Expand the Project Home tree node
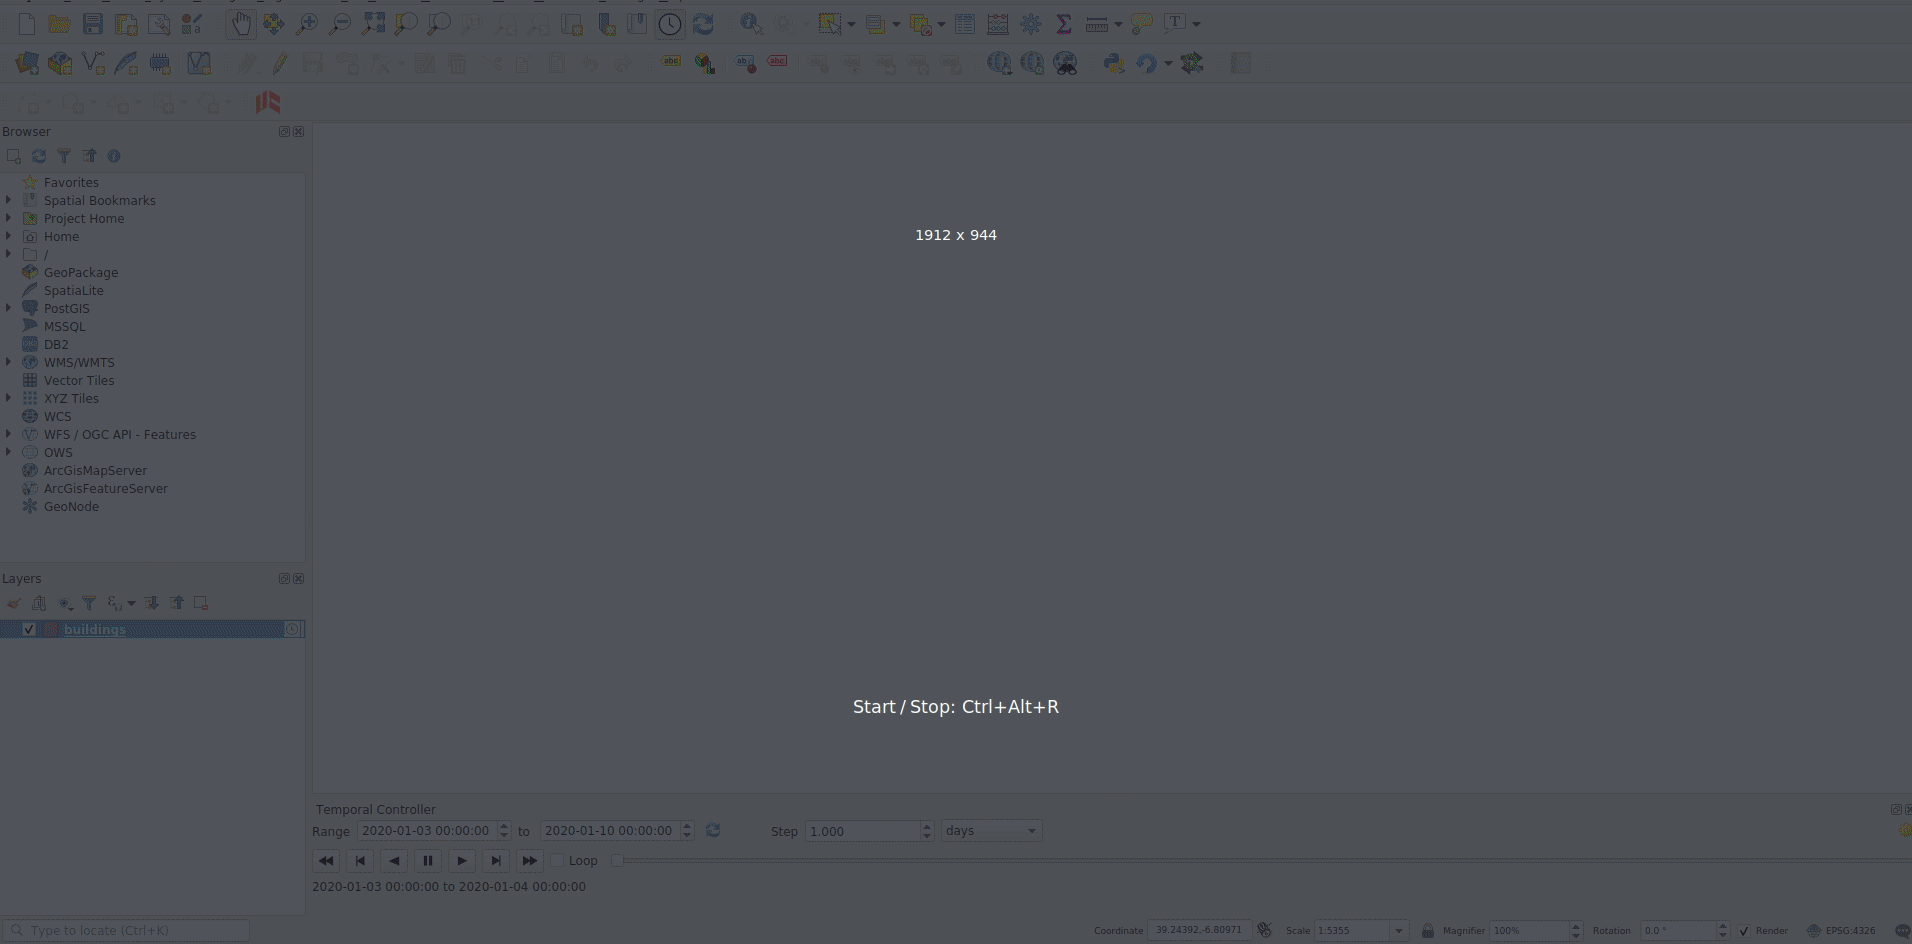Screen dimensions: 1912x944 click(x=9, y=218)
